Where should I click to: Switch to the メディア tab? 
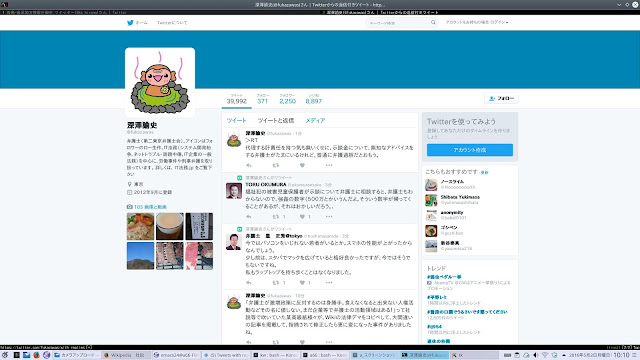315,120
